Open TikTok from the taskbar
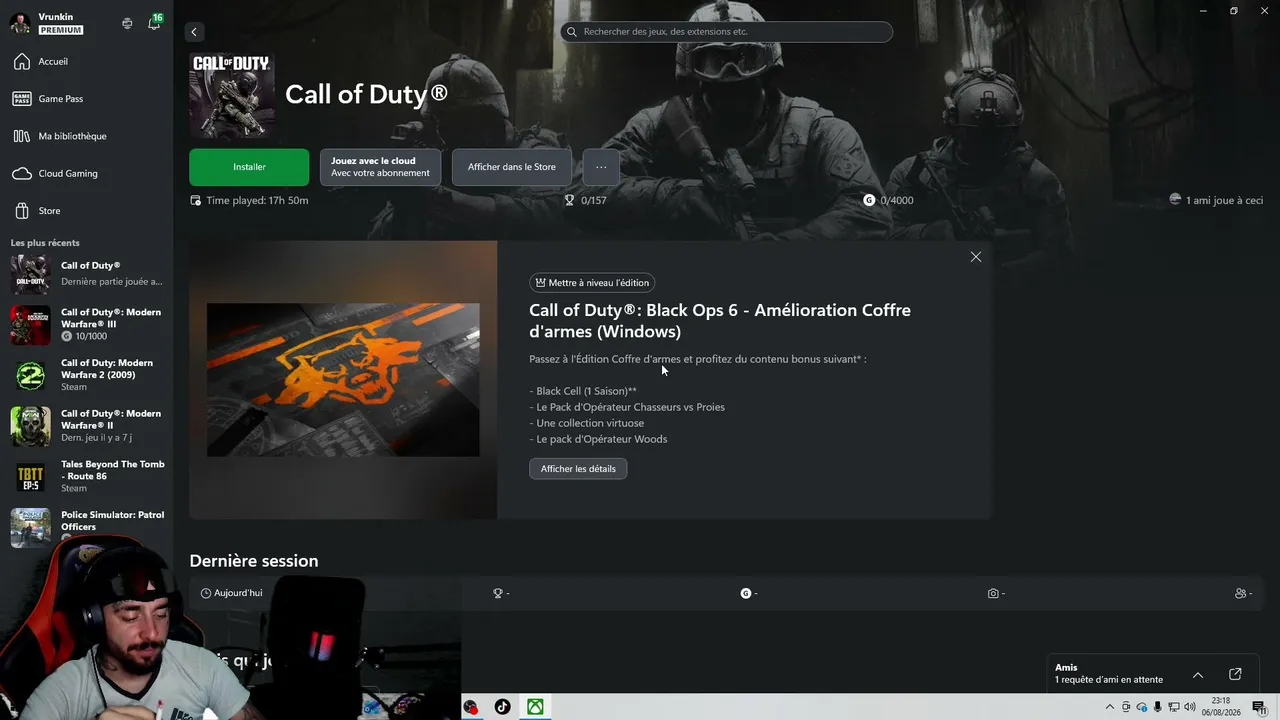Screen dimensions: 1280x720 [502, 707]
